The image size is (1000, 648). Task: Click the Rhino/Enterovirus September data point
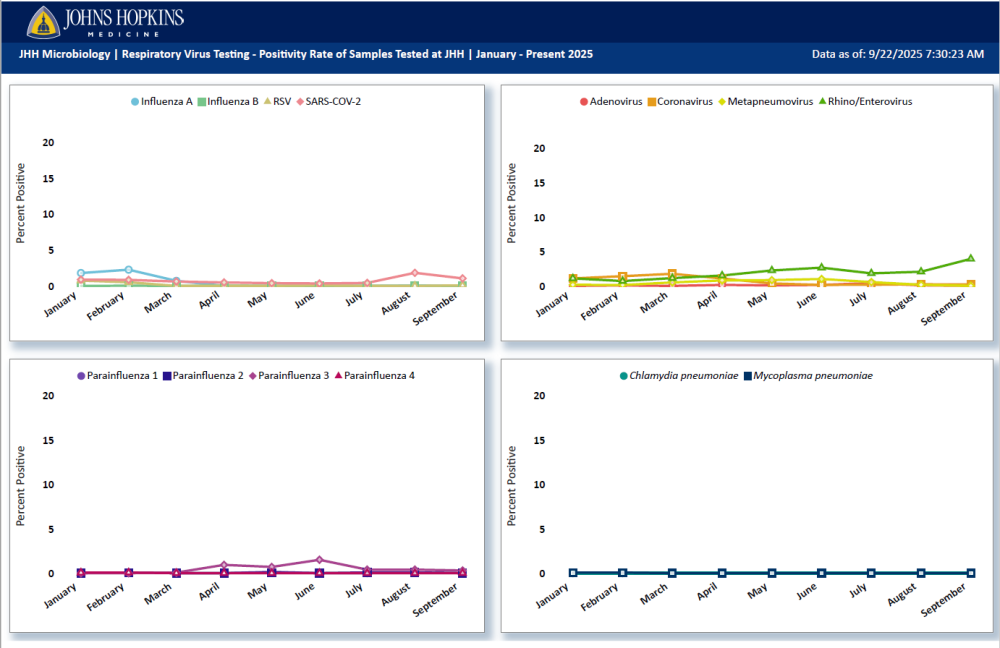pos(970,259)
